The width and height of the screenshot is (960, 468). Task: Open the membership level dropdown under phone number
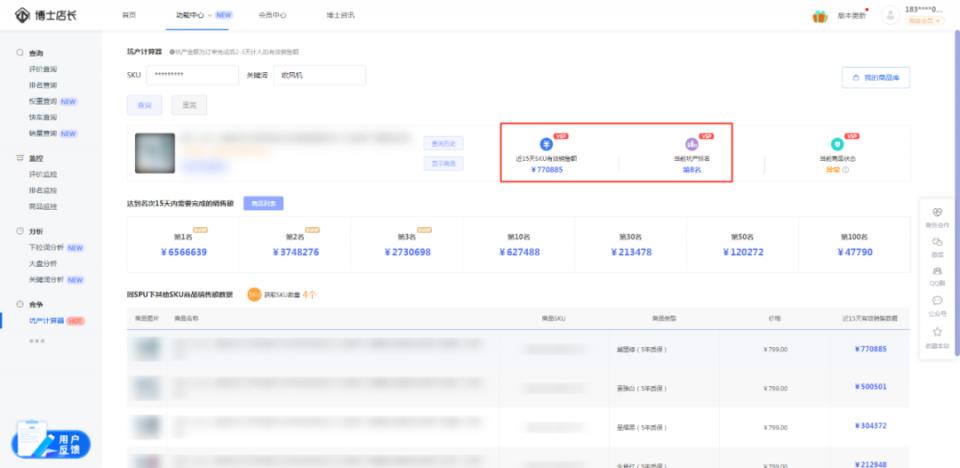pos(924,21)
